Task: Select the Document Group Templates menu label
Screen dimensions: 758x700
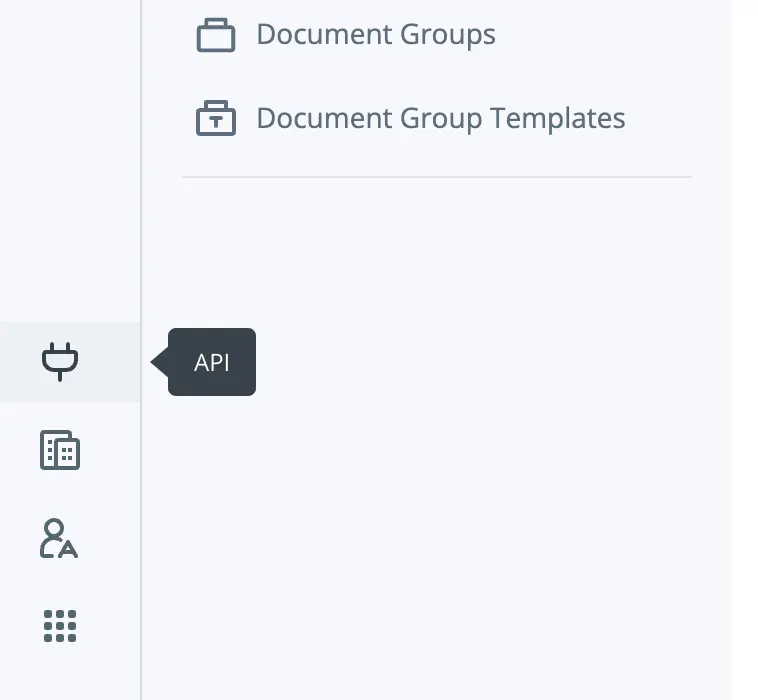Action: click(440, 118)
